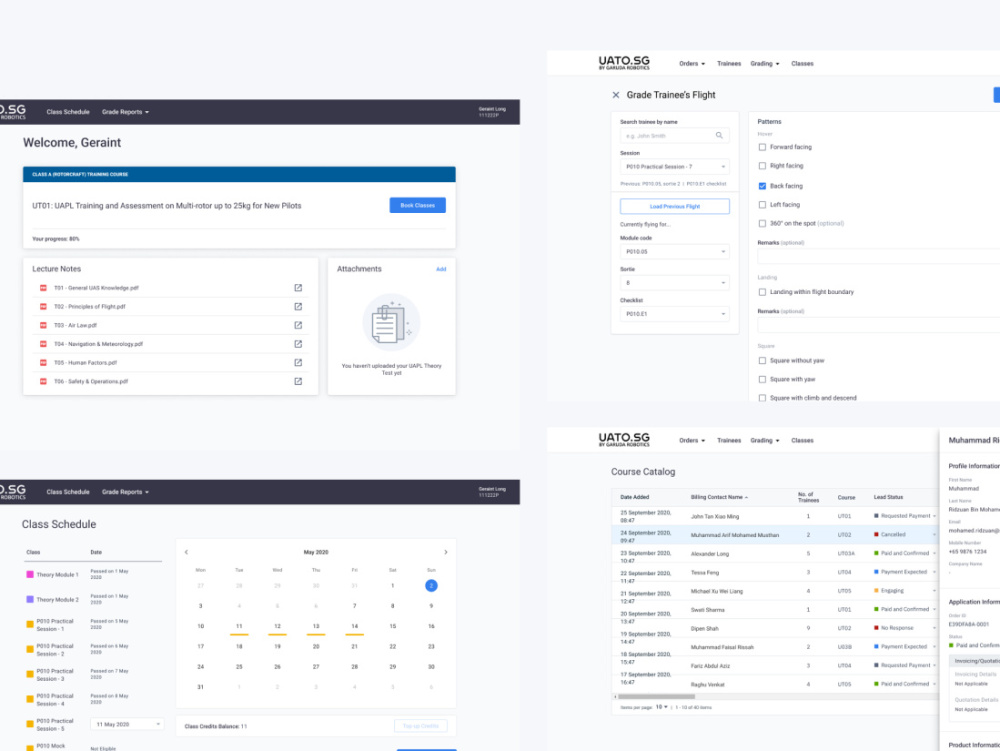Open the Module code dropdown showing P010.05
The image size is (1000, 751).
(675, 251)
